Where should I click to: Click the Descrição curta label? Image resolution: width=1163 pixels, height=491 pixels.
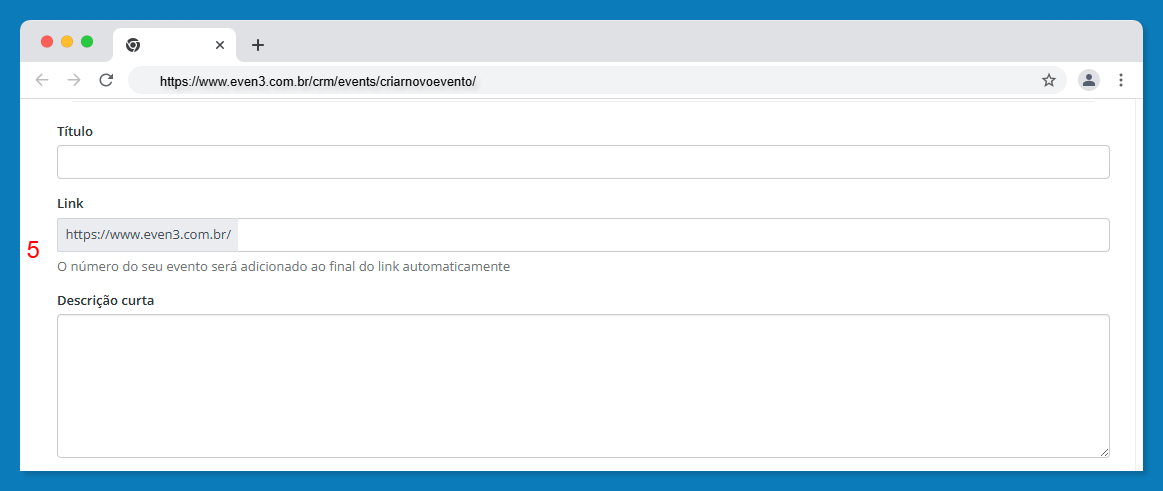tap(105, 300)
